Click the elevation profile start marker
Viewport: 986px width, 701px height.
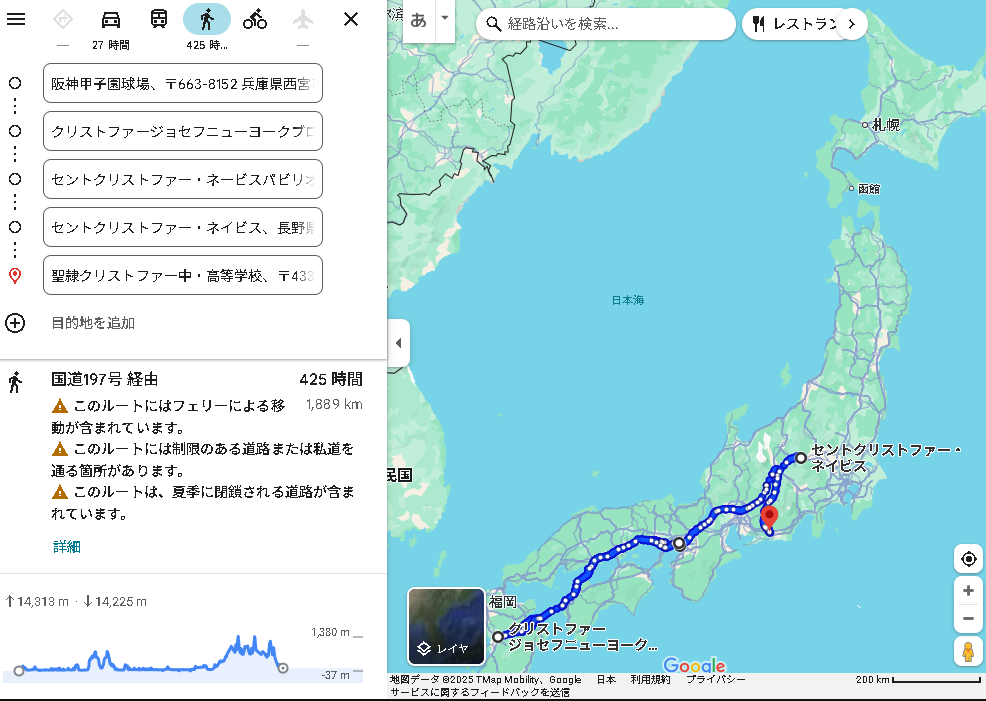(19, 671)
